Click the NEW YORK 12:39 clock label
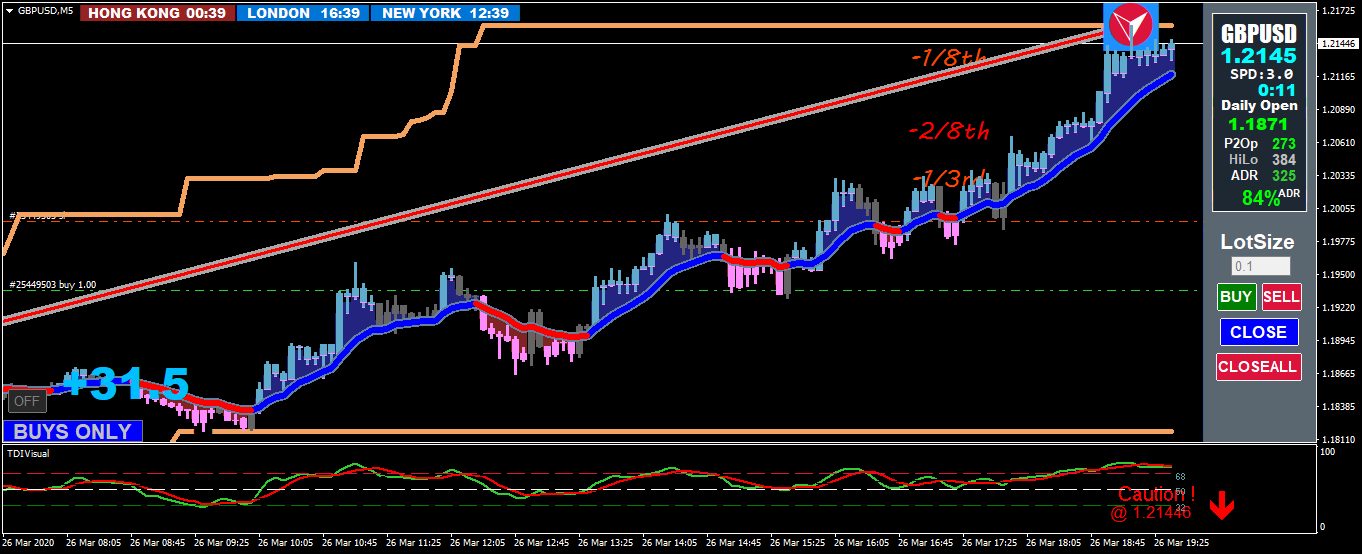The width and height of the screenshot is (1362, 554). 445,13
